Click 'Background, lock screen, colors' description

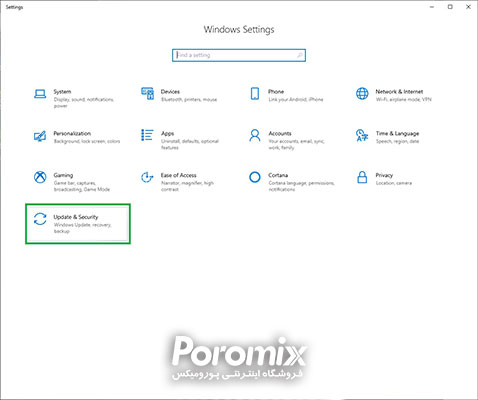[87, 141]
